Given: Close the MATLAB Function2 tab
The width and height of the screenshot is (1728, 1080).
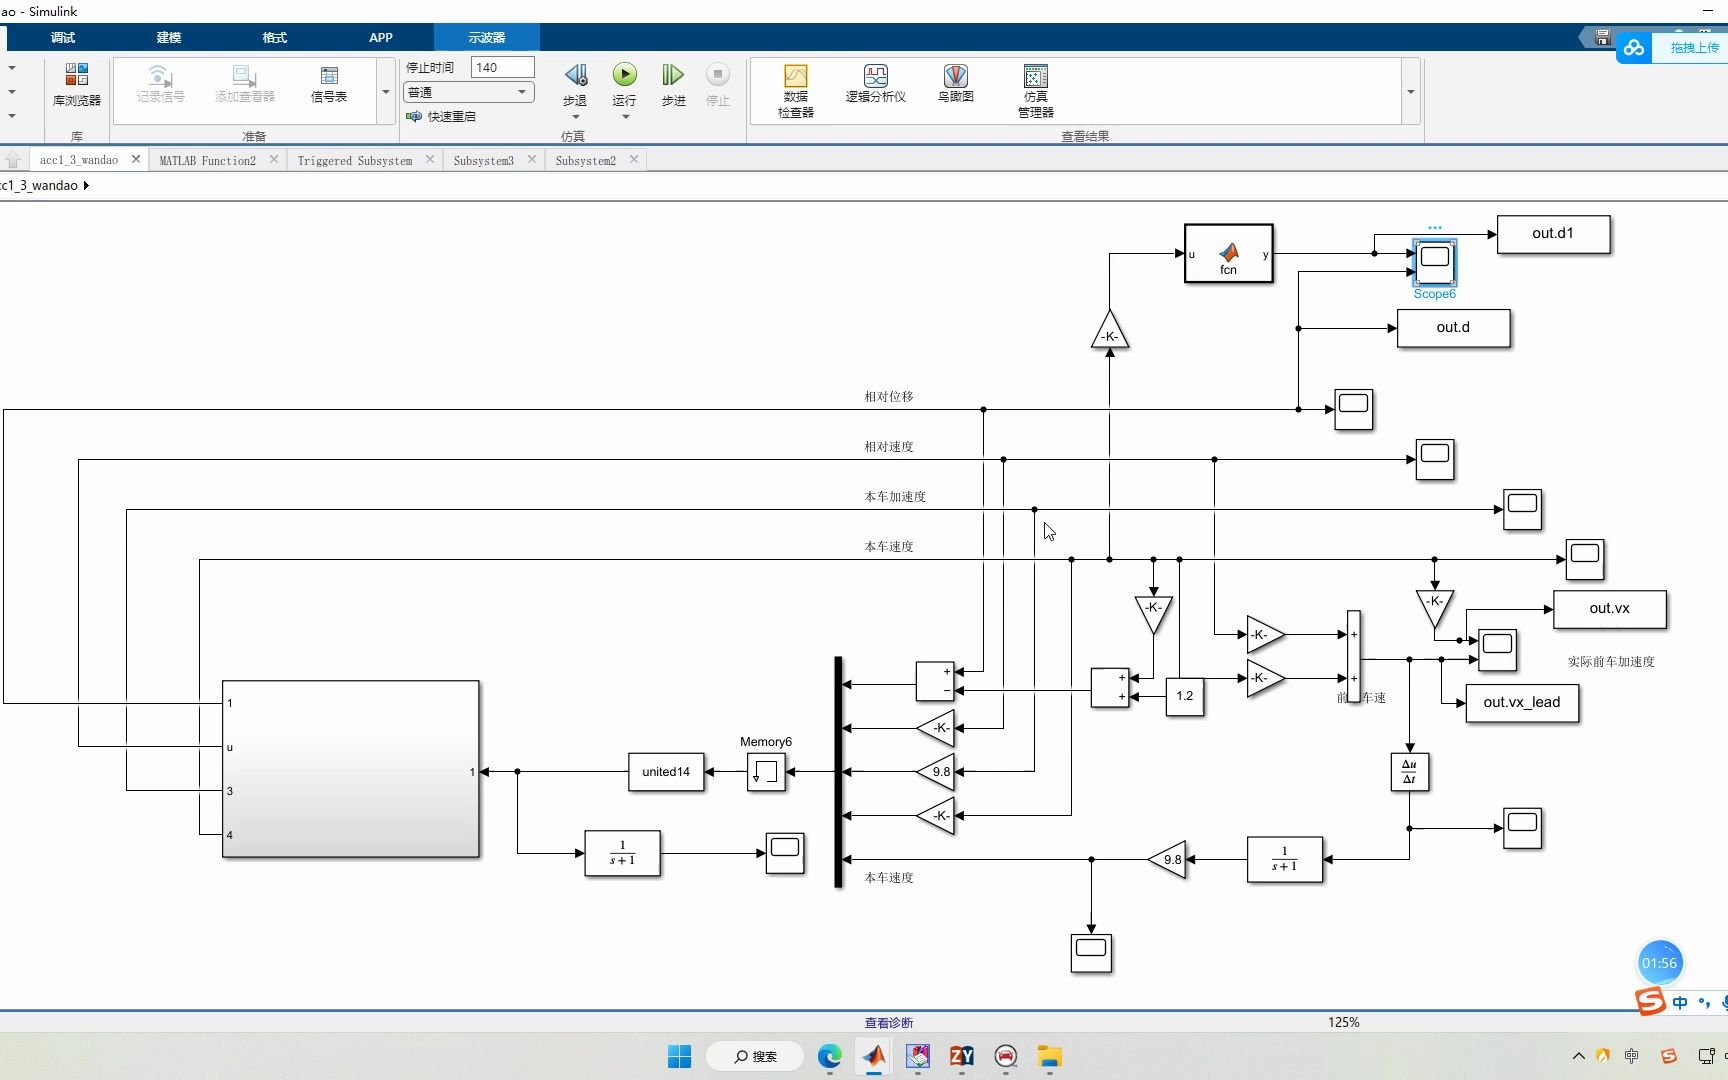Looking at the screenshot, I should coord(274,159).
